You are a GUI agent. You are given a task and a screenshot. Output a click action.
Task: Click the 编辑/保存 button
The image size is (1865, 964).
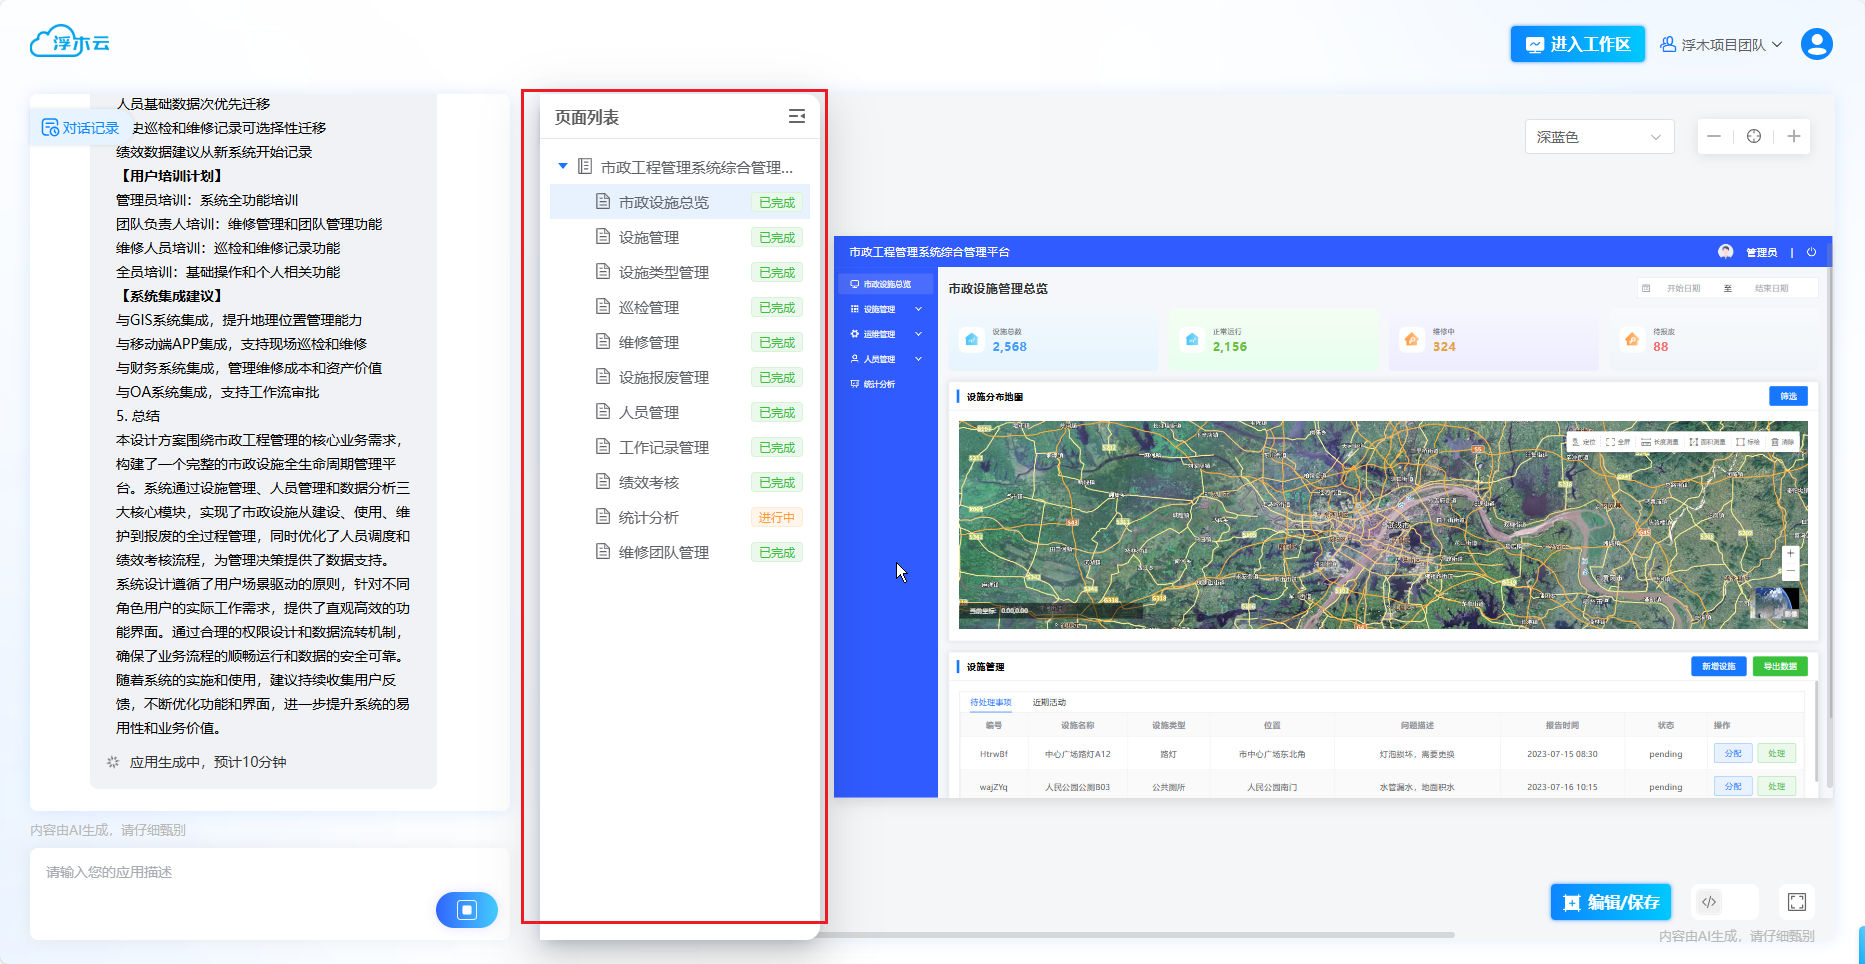(x=1611, y=902)
